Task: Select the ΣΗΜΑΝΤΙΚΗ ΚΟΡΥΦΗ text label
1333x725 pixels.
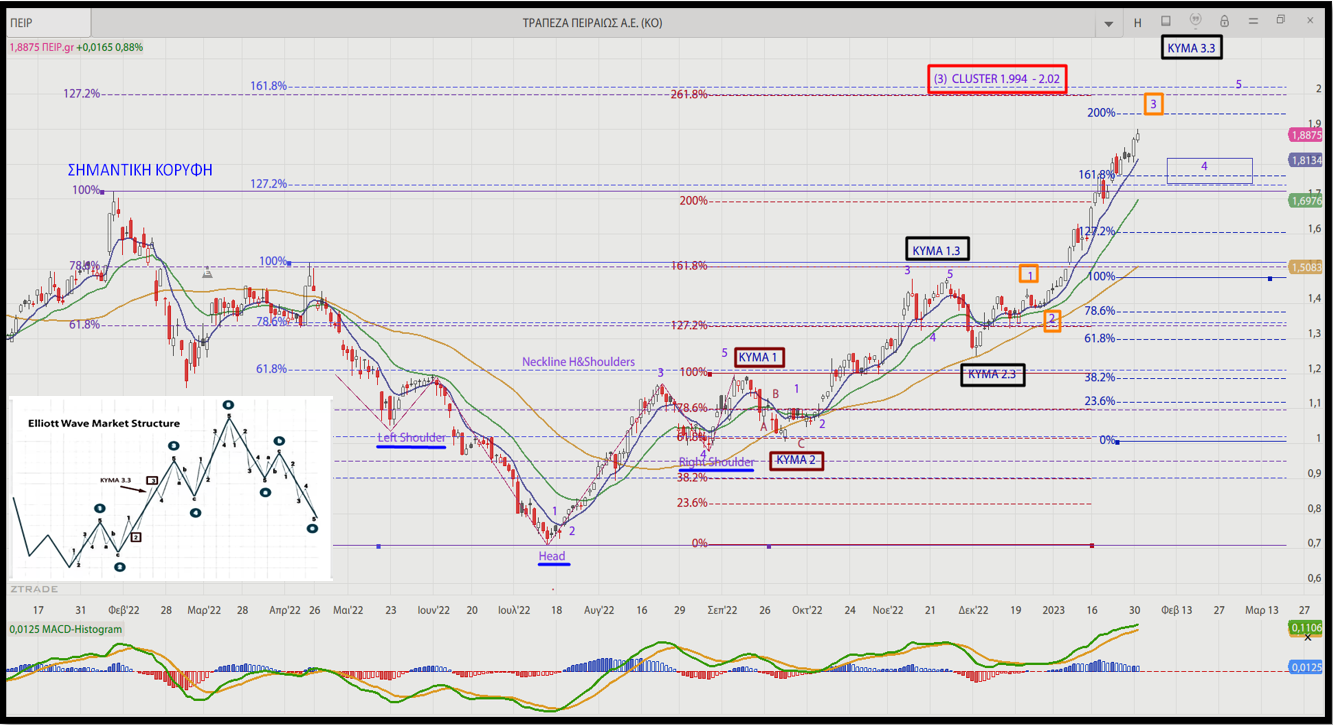Action: (x=140, y=170)
